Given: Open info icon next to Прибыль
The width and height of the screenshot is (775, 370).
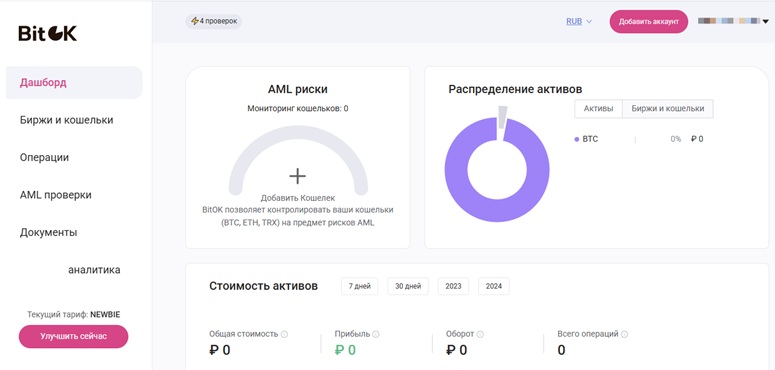Looking at the screenshot, I should point(376,334).
